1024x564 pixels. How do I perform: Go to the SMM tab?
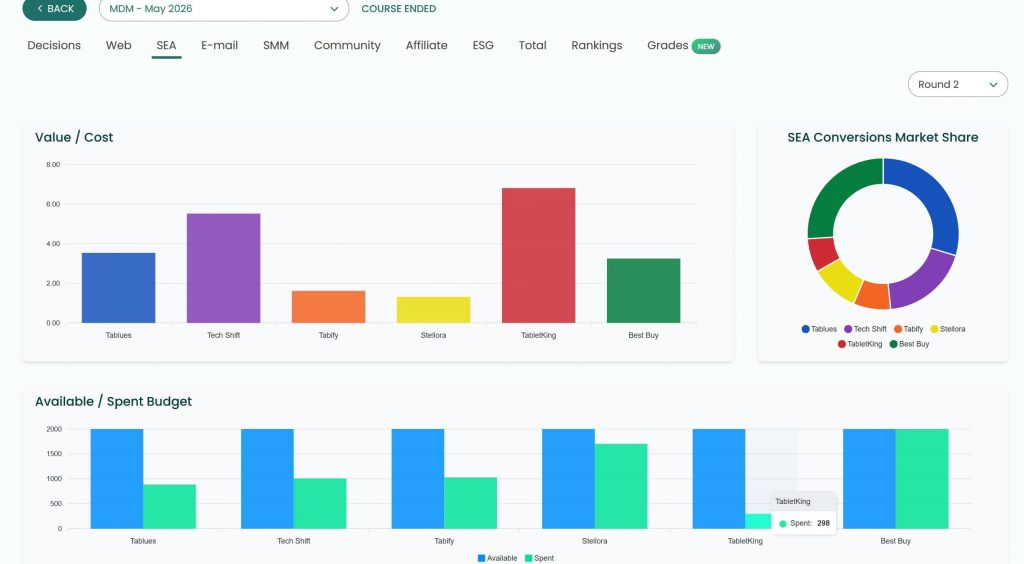(x=276, y=46)
